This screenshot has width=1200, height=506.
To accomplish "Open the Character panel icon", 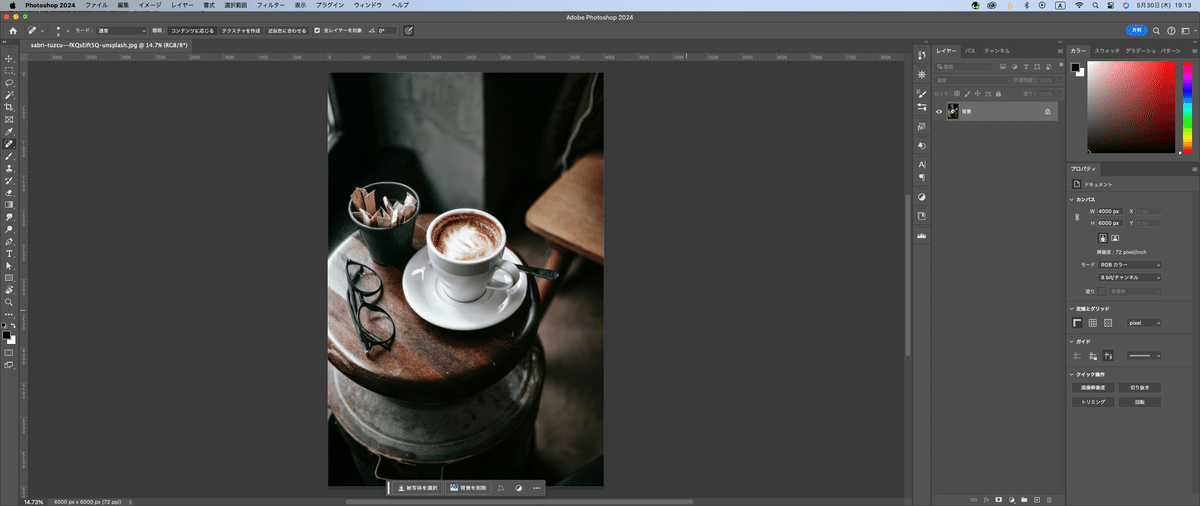I will (922, 163).
